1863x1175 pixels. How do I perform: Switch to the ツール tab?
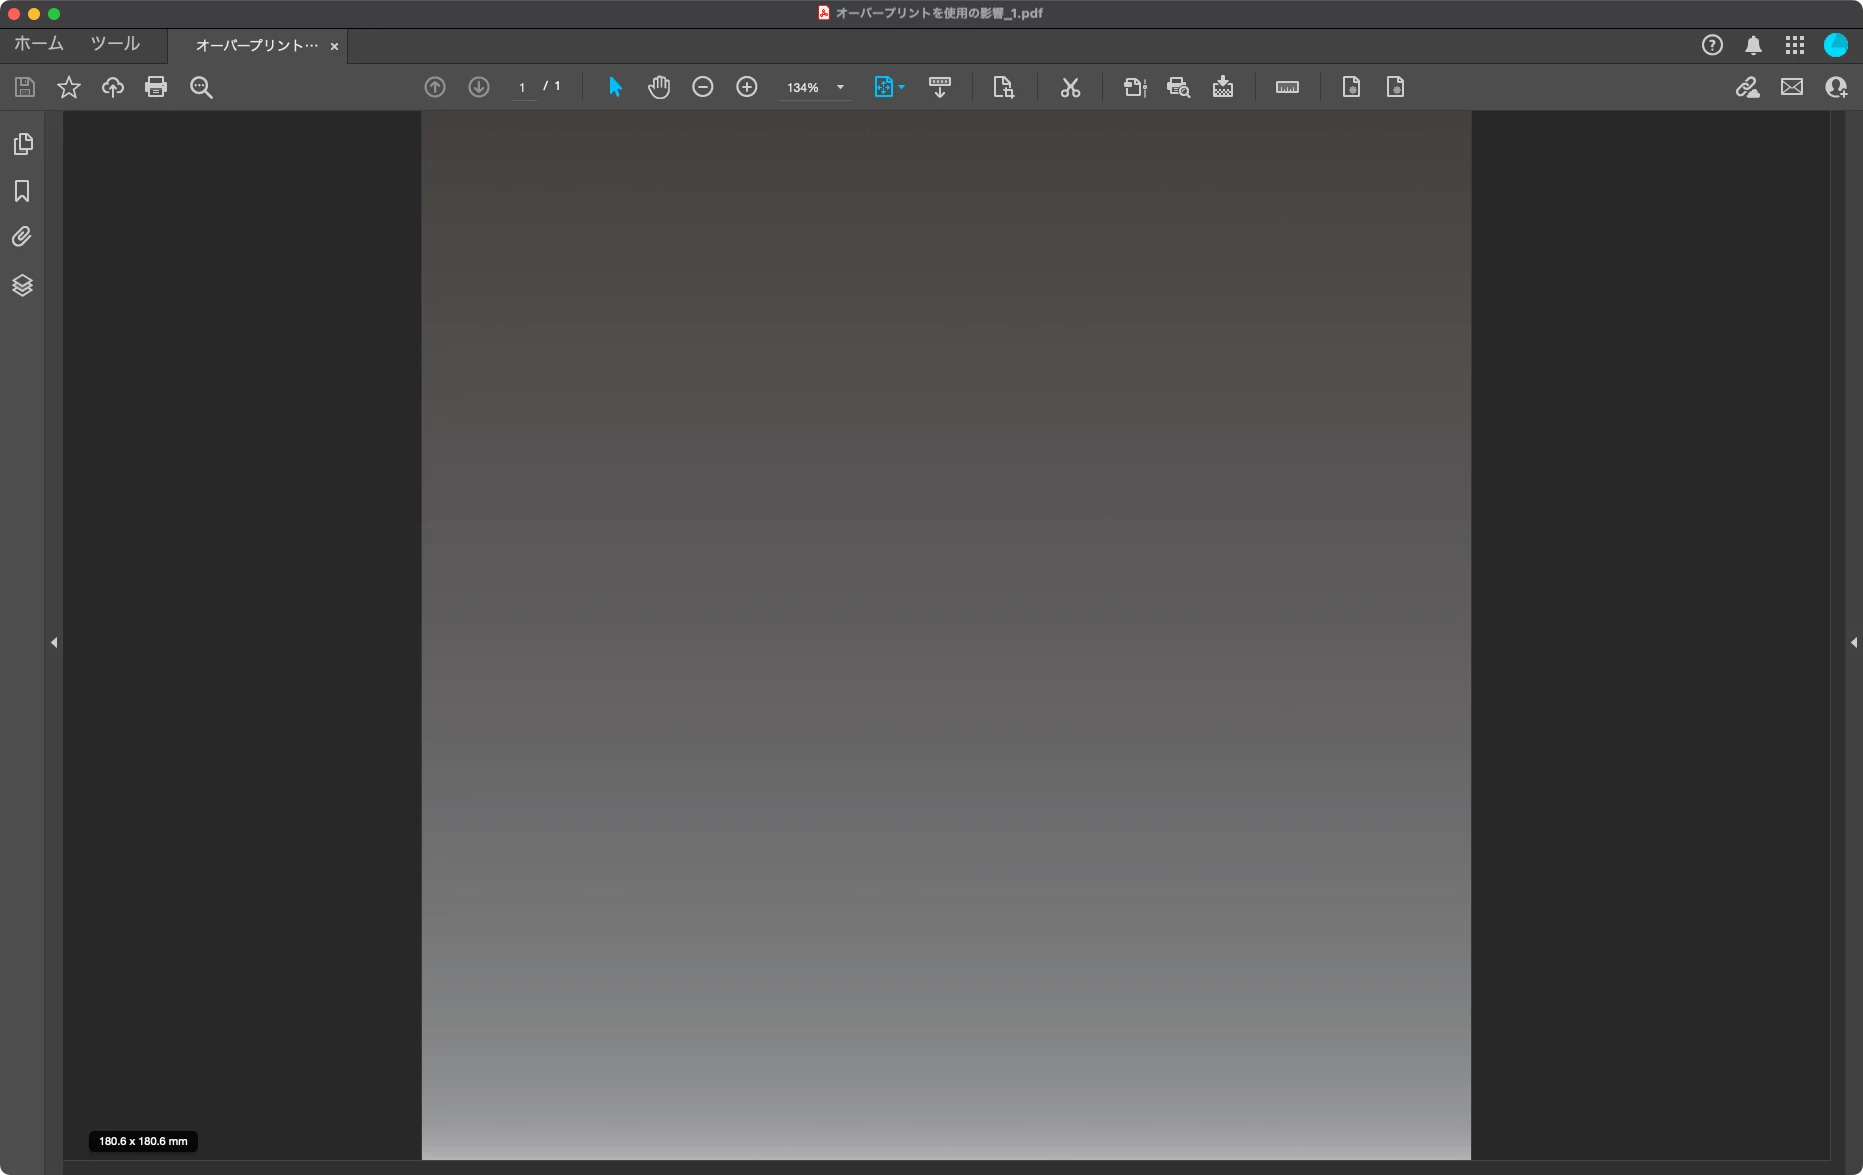click(115, 44)
